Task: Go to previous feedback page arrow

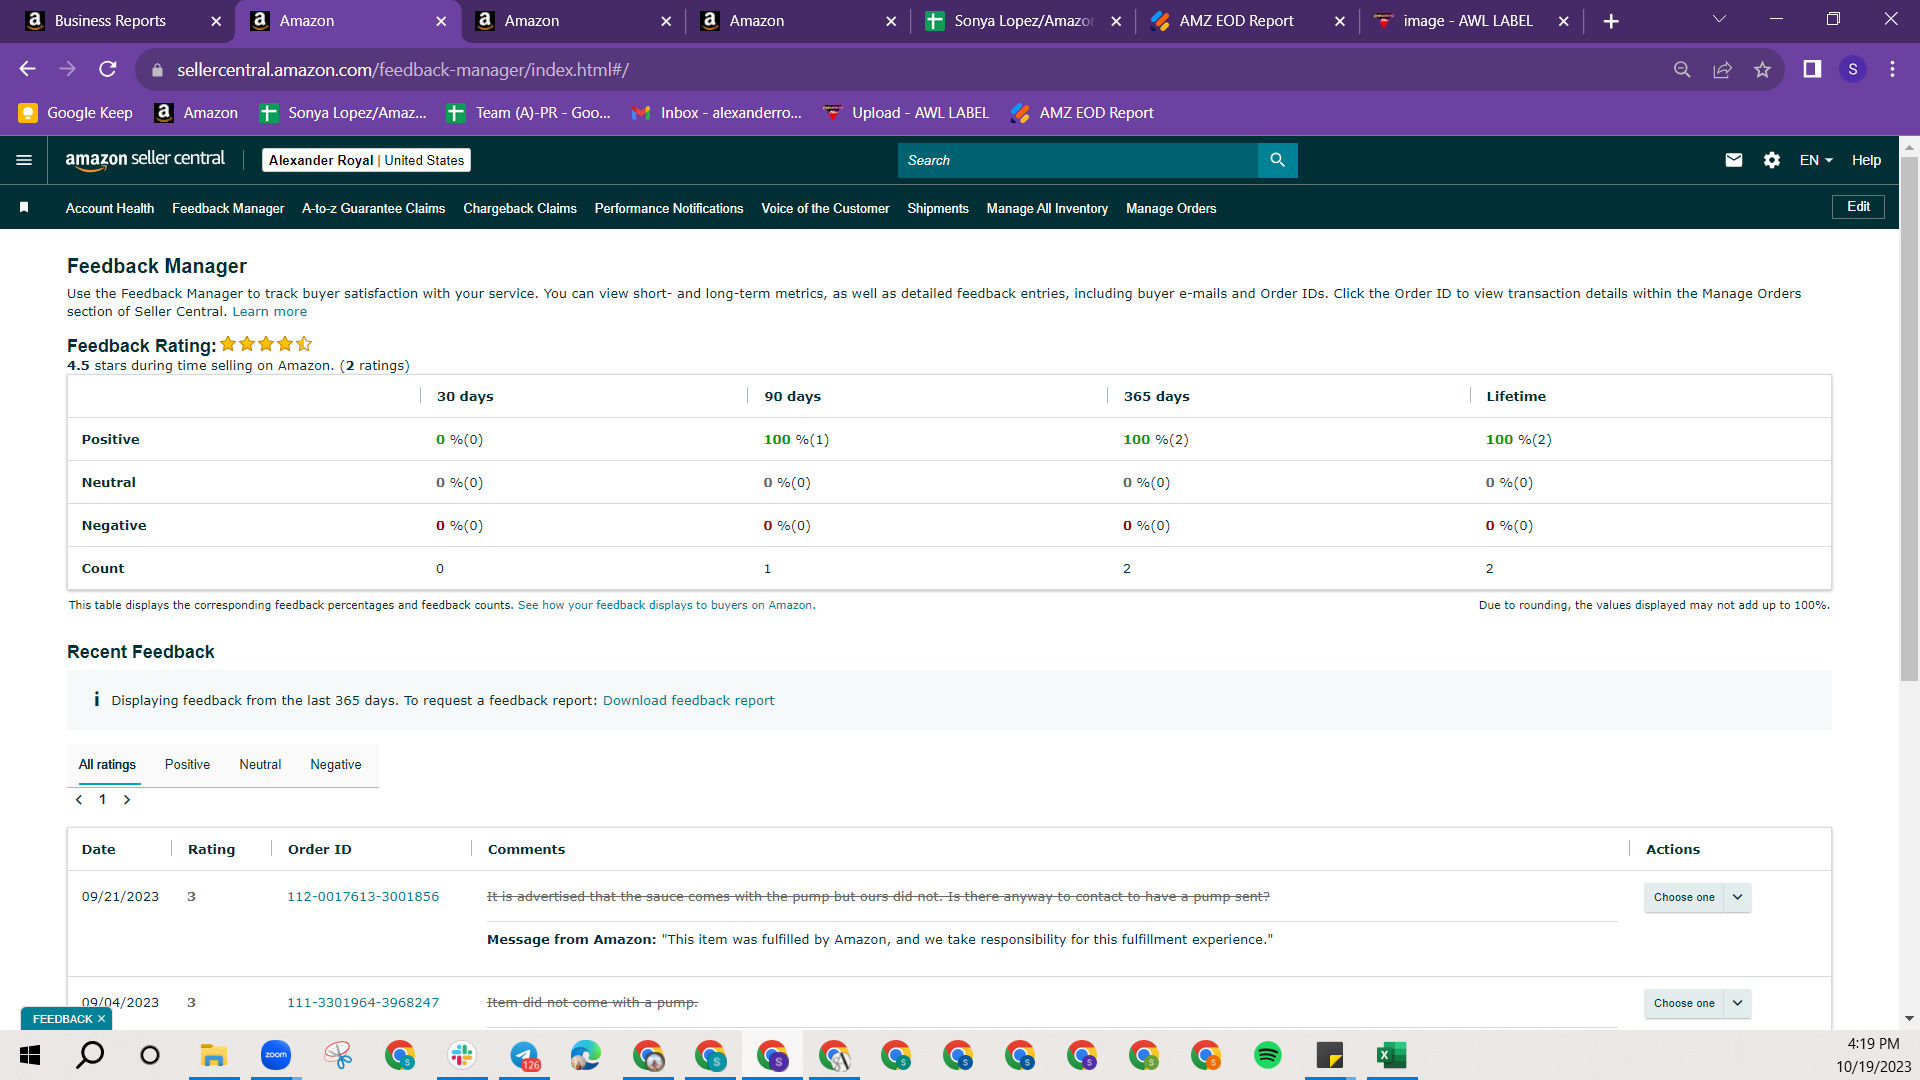Action: 79,800
